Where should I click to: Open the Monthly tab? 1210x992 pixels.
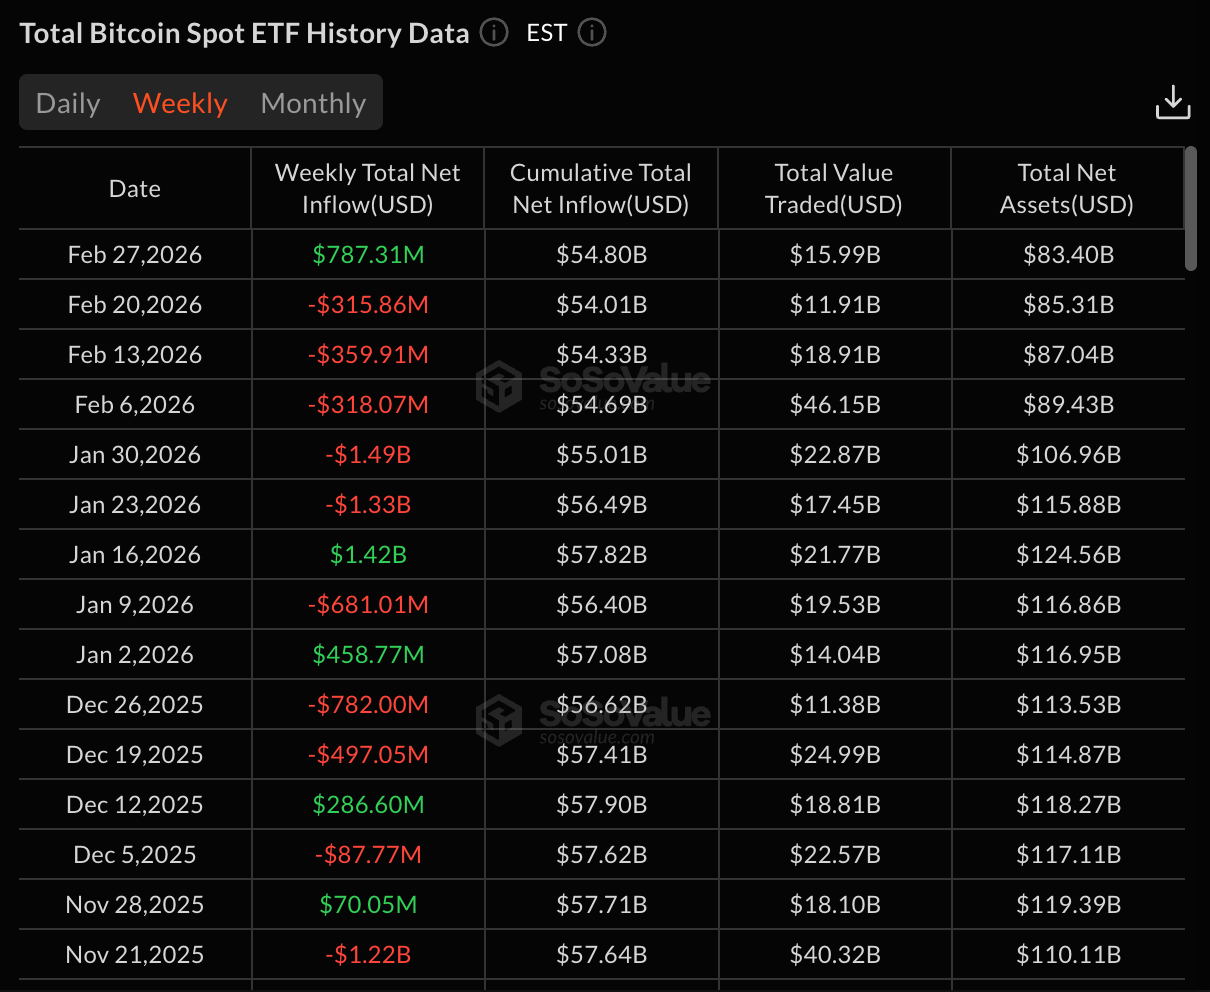click(x=313, y=103)
